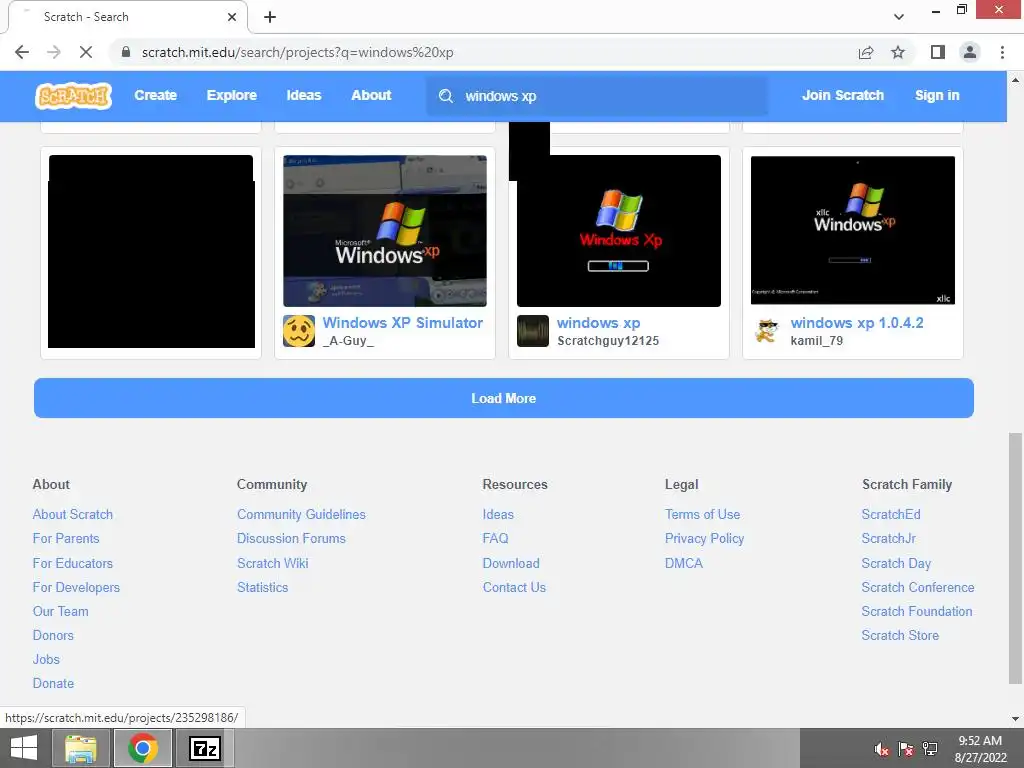
Task: Open windows xp 1.0.4.2 thumbnail
Action: click(x=853, y=231)
